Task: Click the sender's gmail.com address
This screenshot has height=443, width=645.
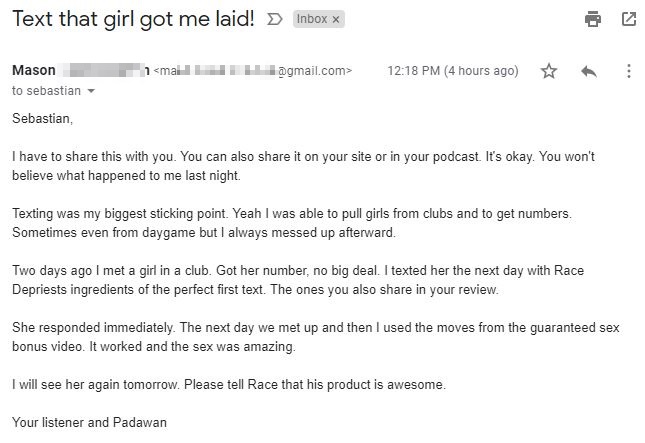Action: pyautogui.click(x=253, y=71)
